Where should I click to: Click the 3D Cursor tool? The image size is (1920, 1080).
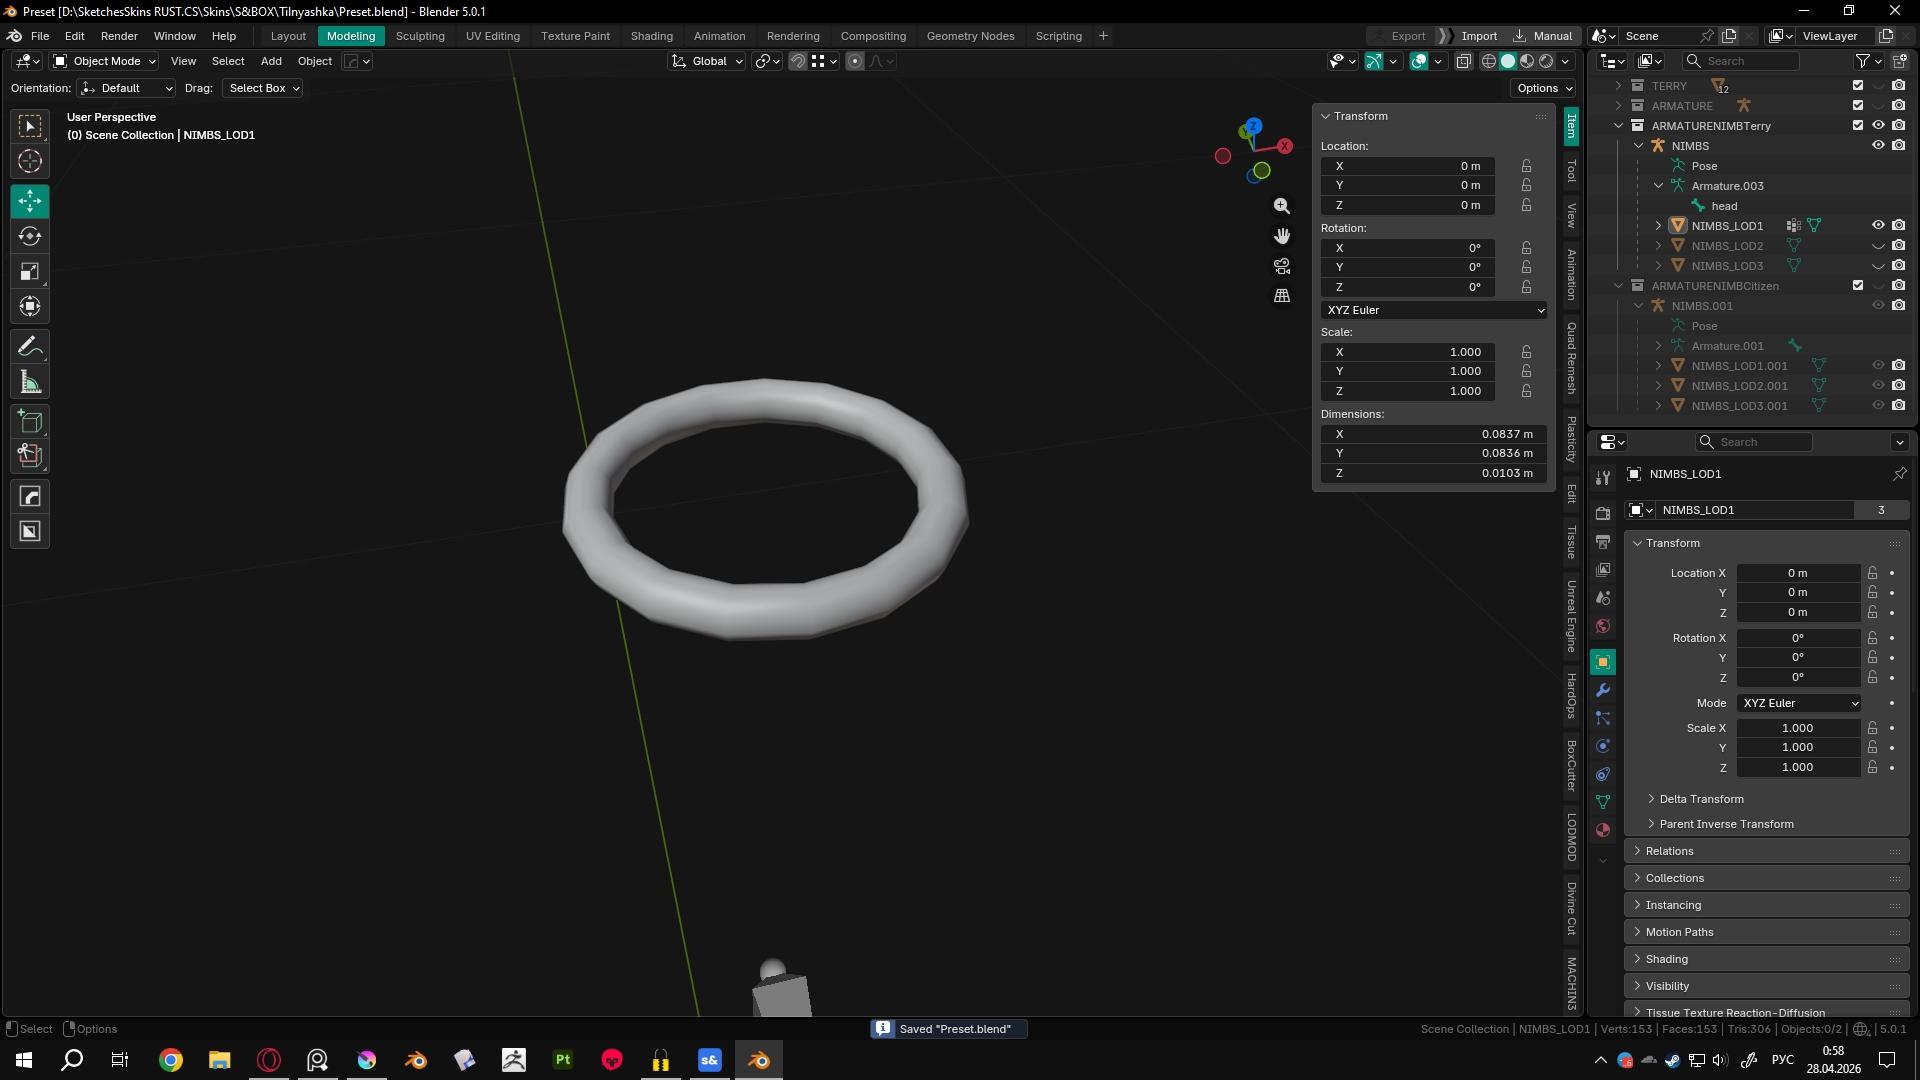point(30,161)
